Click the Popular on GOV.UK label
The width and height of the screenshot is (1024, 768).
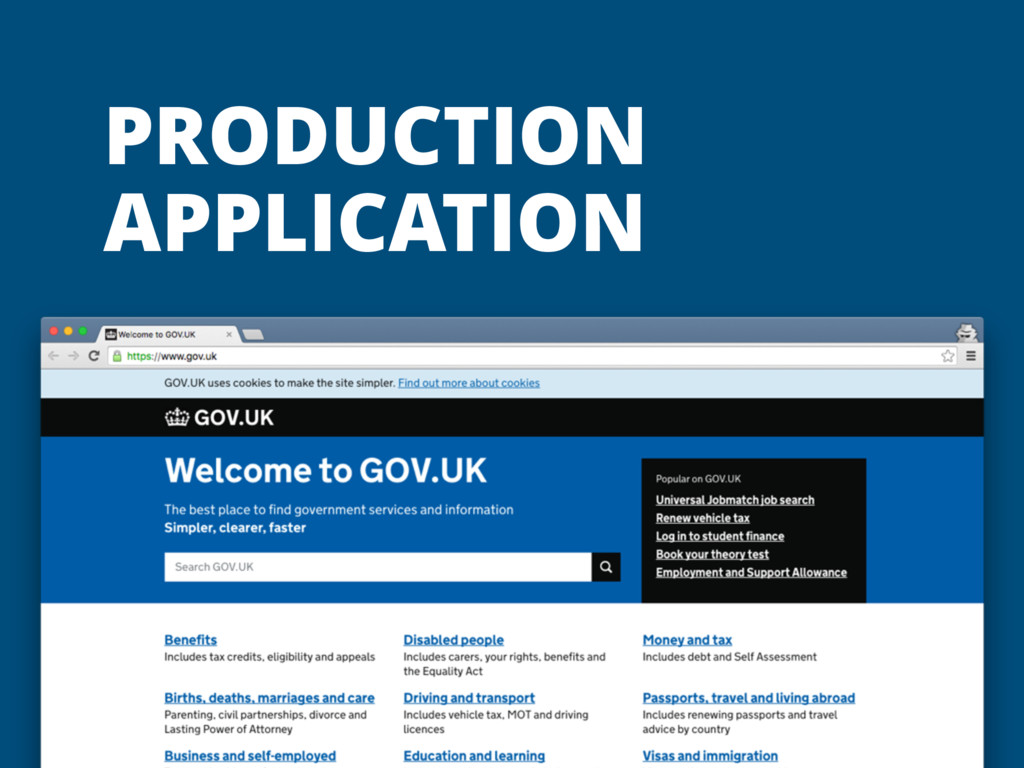pos(698,479)
